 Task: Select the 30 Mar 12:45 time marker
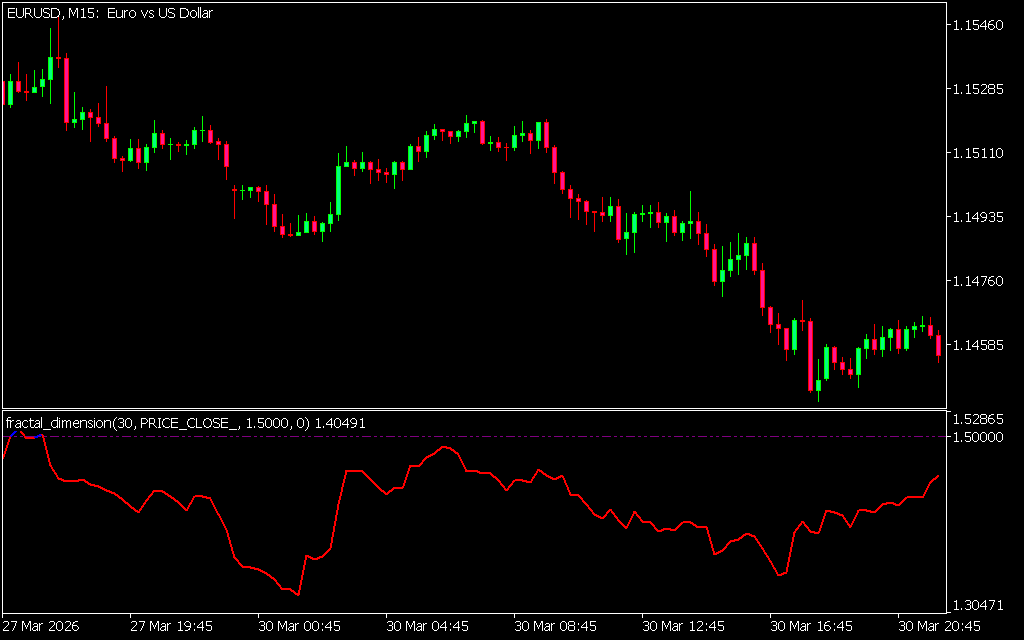[x=683, y=627]
